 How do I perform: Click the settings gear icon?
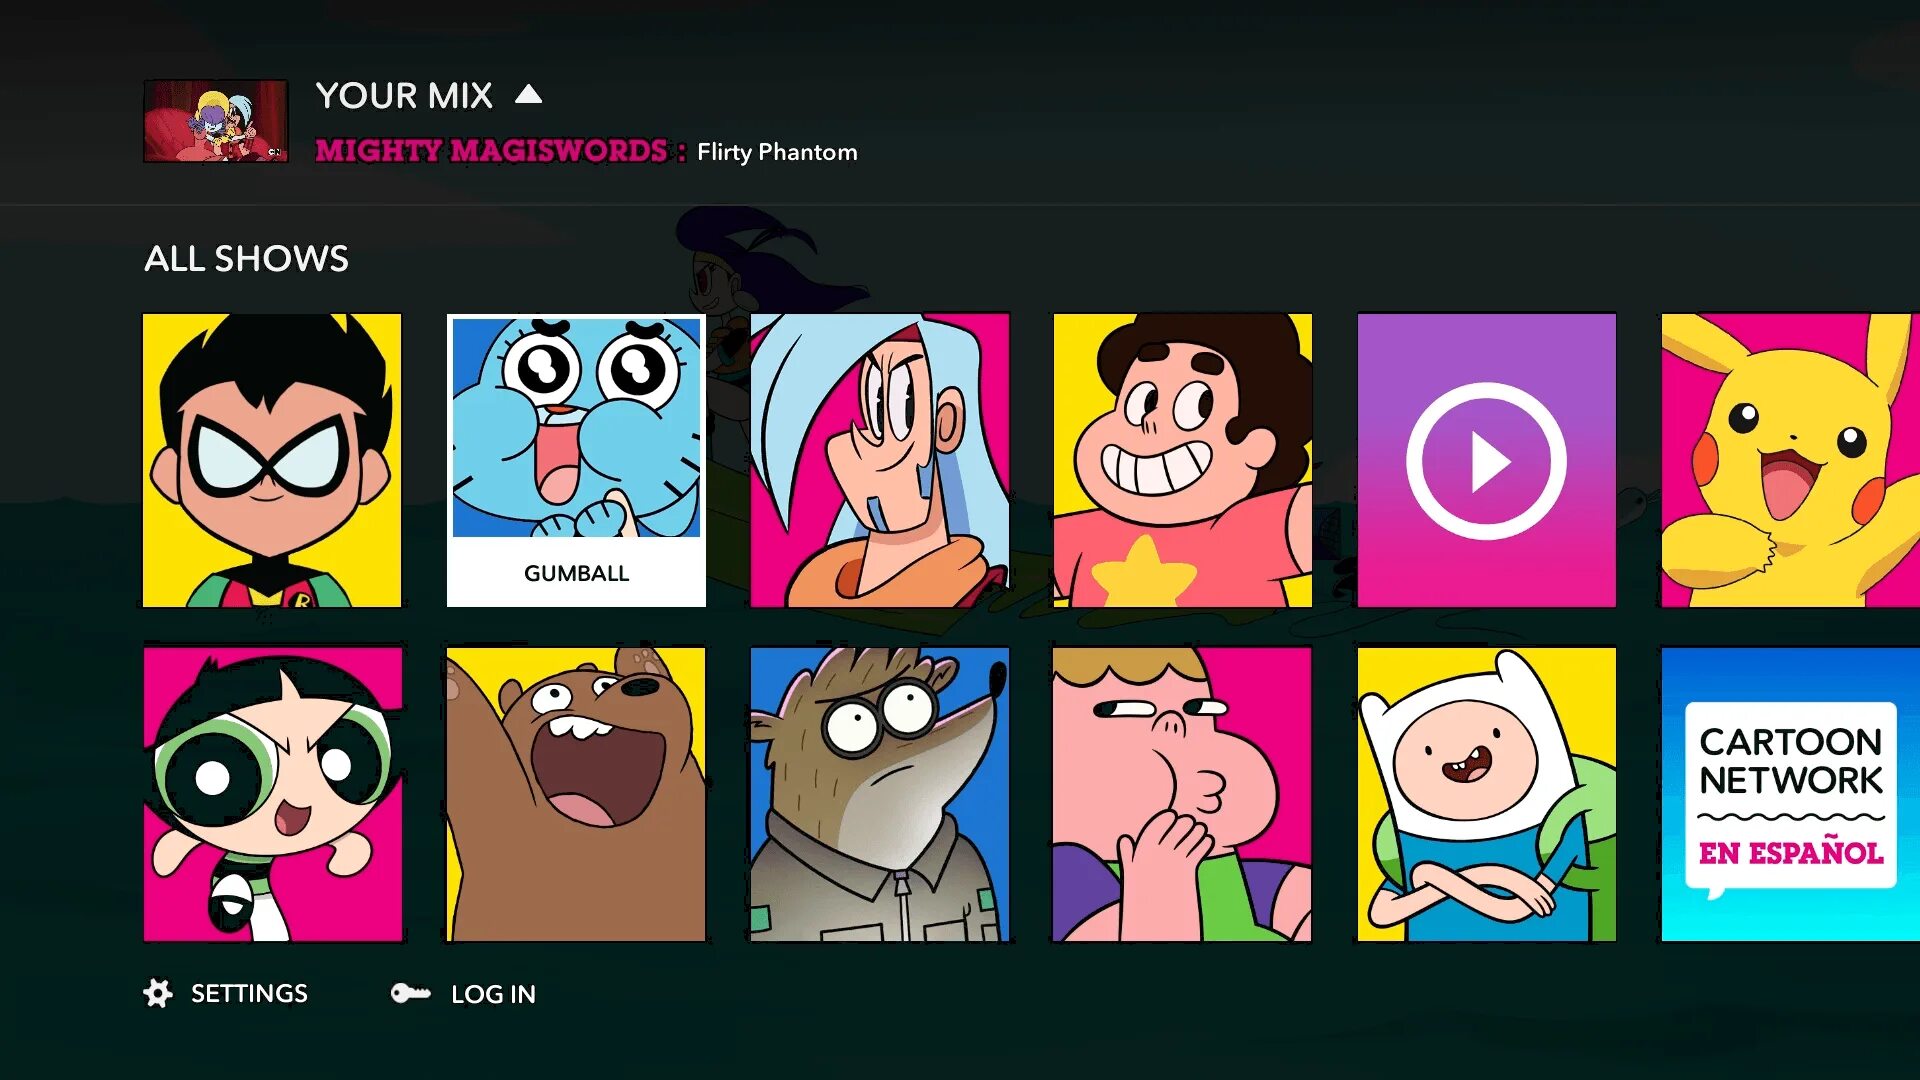click(x=158, y=993)
